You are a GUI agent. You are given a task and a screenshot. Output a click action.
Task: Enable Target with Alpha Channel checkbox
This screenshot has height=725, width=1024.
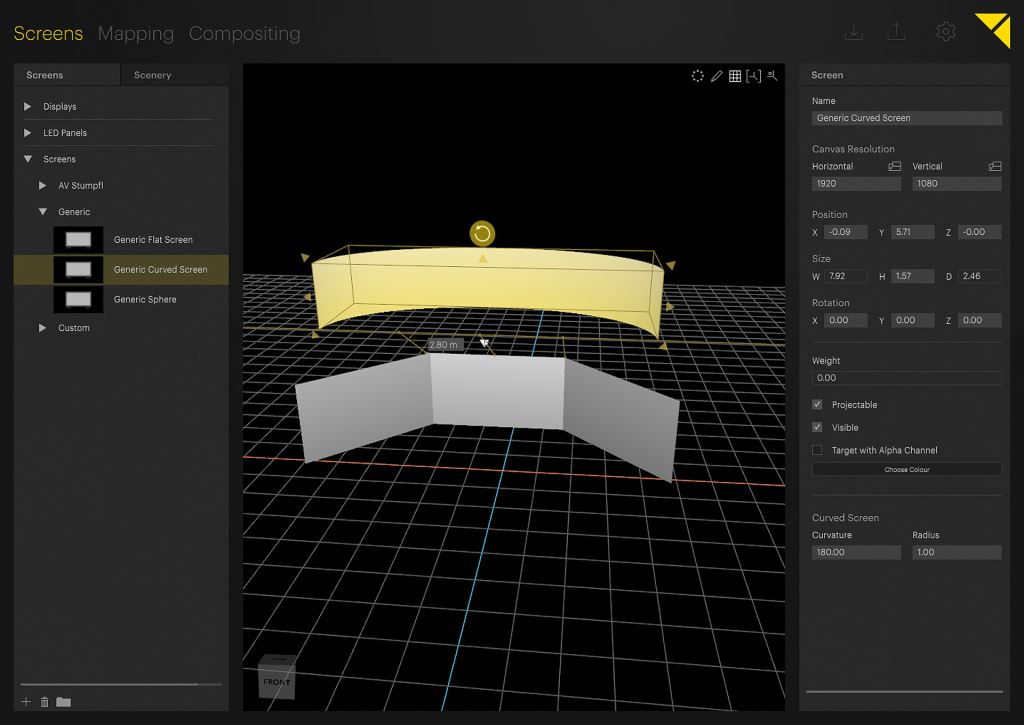point(817,451)
